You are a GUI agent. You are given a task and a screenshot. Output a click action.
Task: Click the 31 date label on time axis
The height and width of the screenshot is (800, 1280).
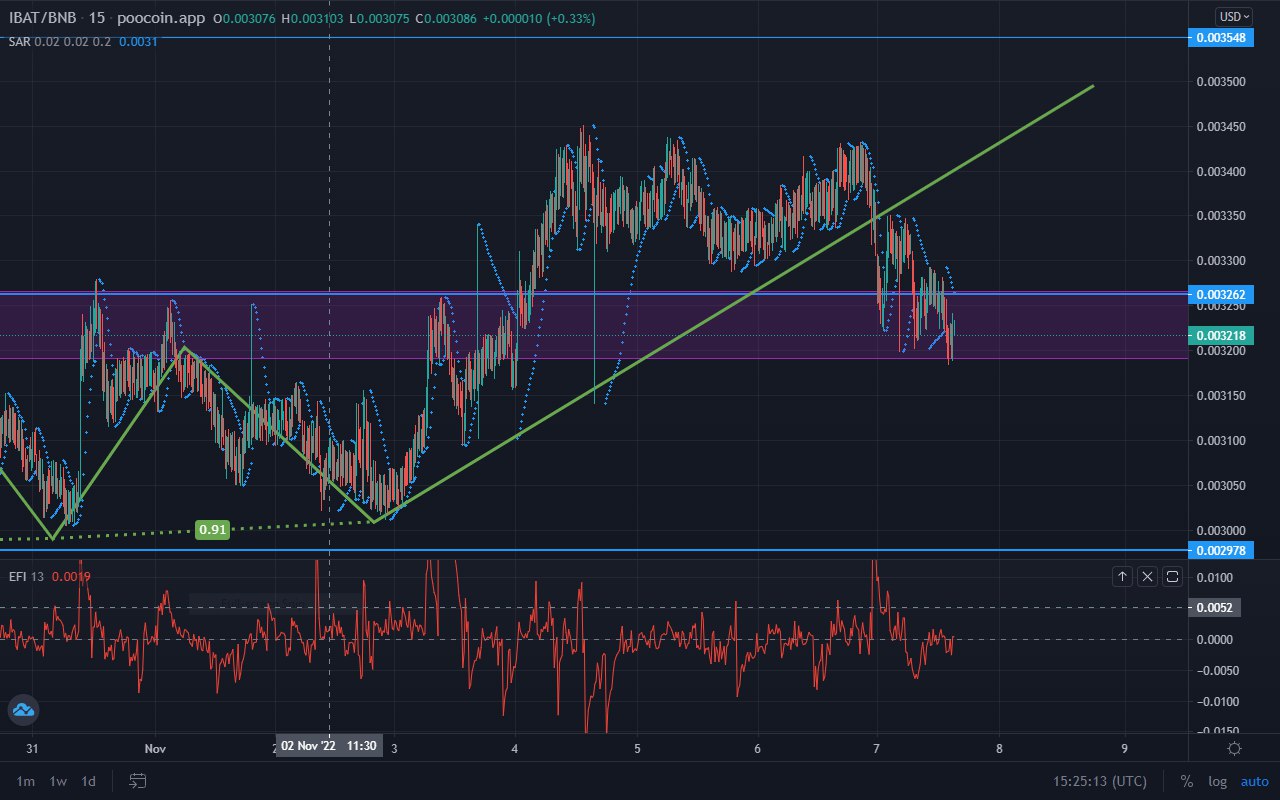33,748
